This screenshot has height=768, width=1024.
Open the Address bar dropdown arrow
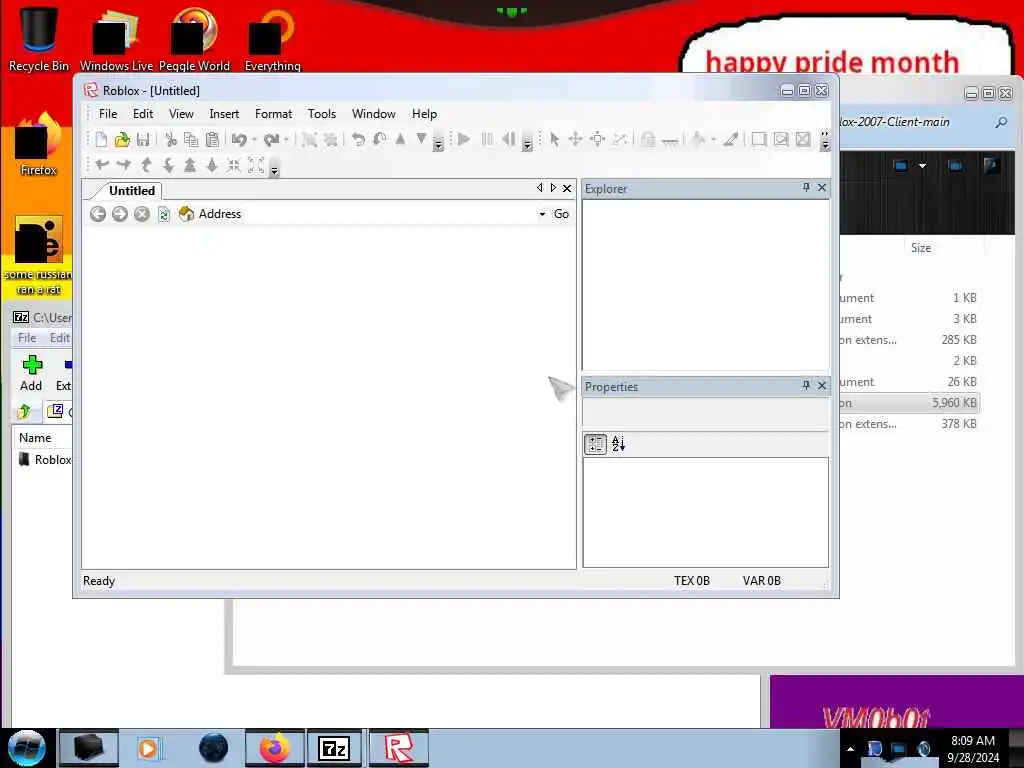pyautogui.click(x=542, y=214)
